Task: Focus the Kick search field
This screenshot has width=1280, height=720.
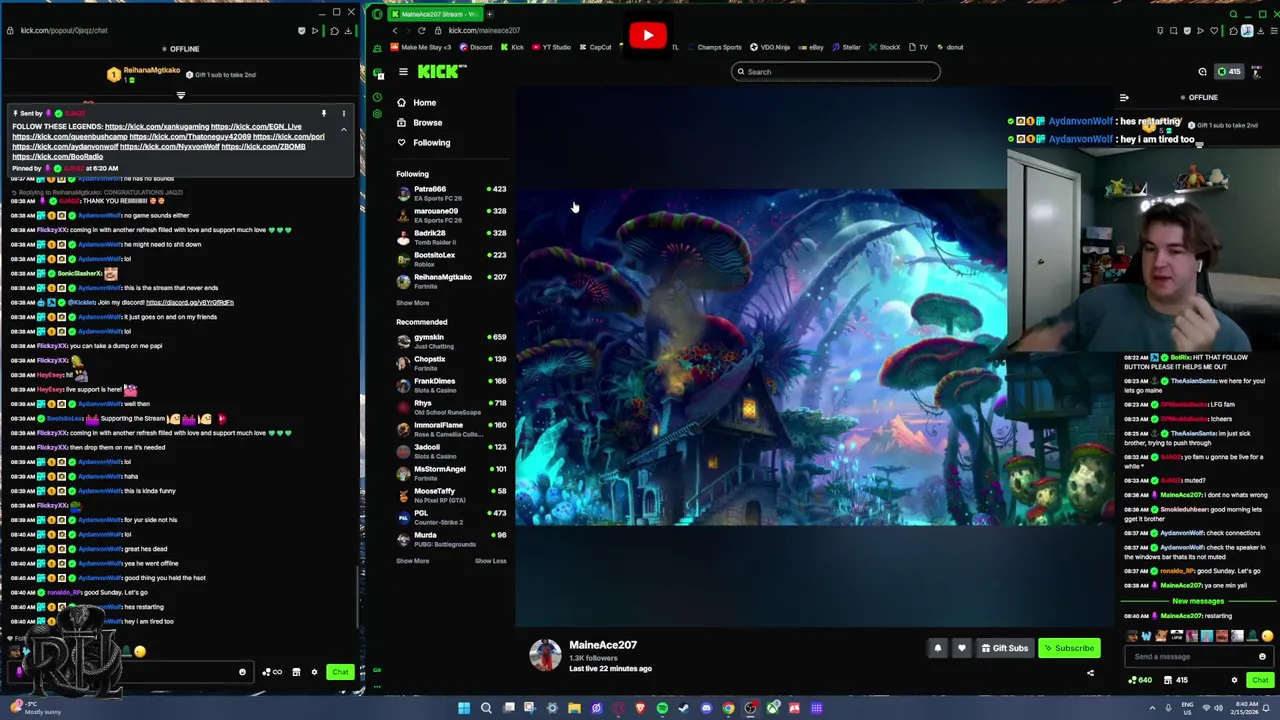Action: (x=835, y=72)
